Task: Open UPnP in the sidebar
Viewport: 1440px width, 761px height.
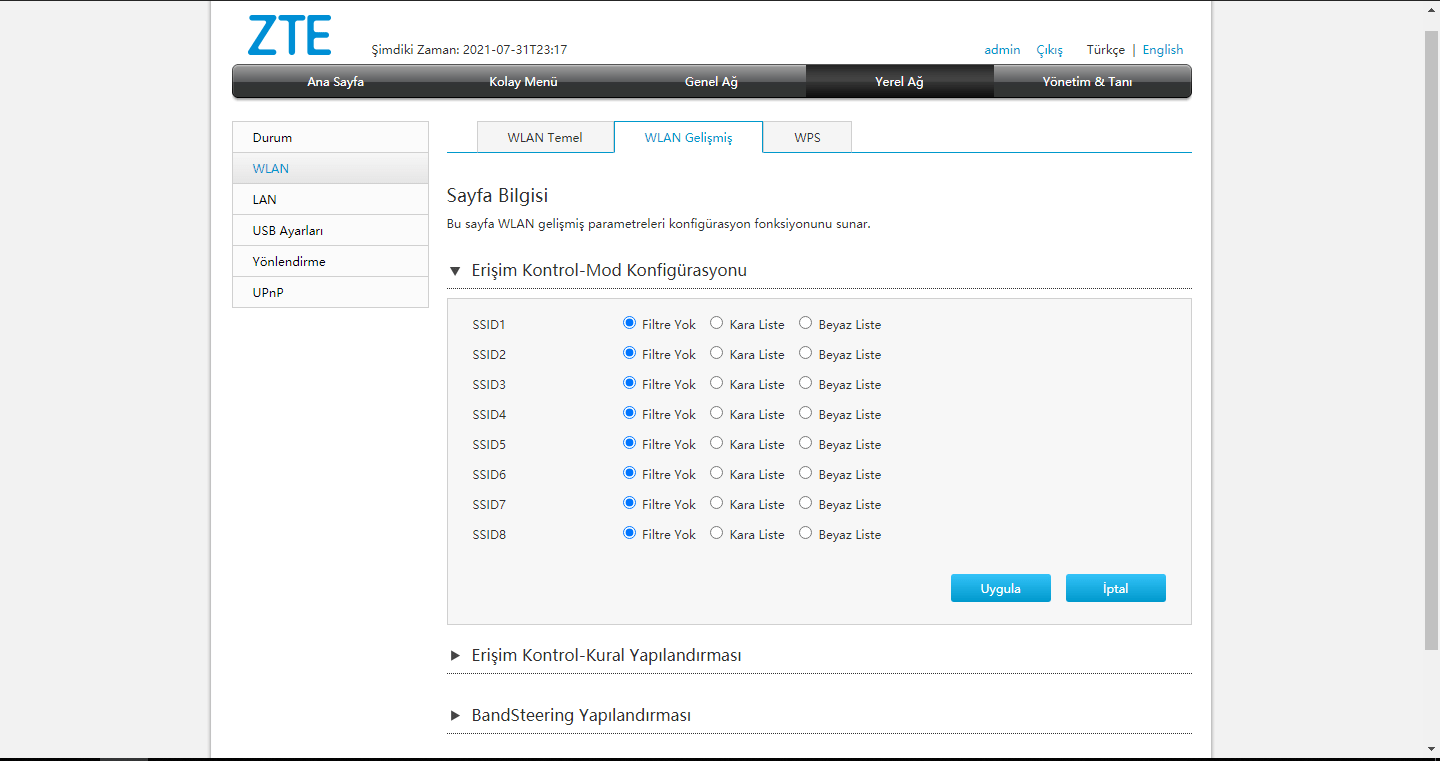Action: click(330, 292)
